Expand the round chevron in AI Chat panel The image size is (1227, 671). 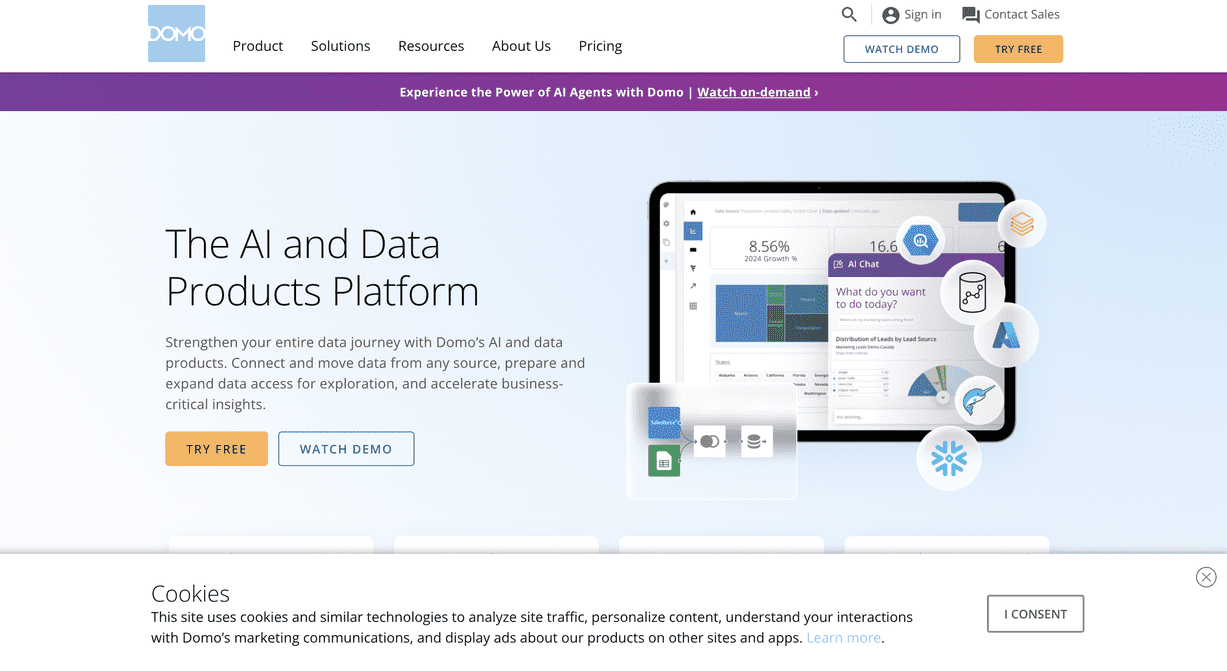943,397
